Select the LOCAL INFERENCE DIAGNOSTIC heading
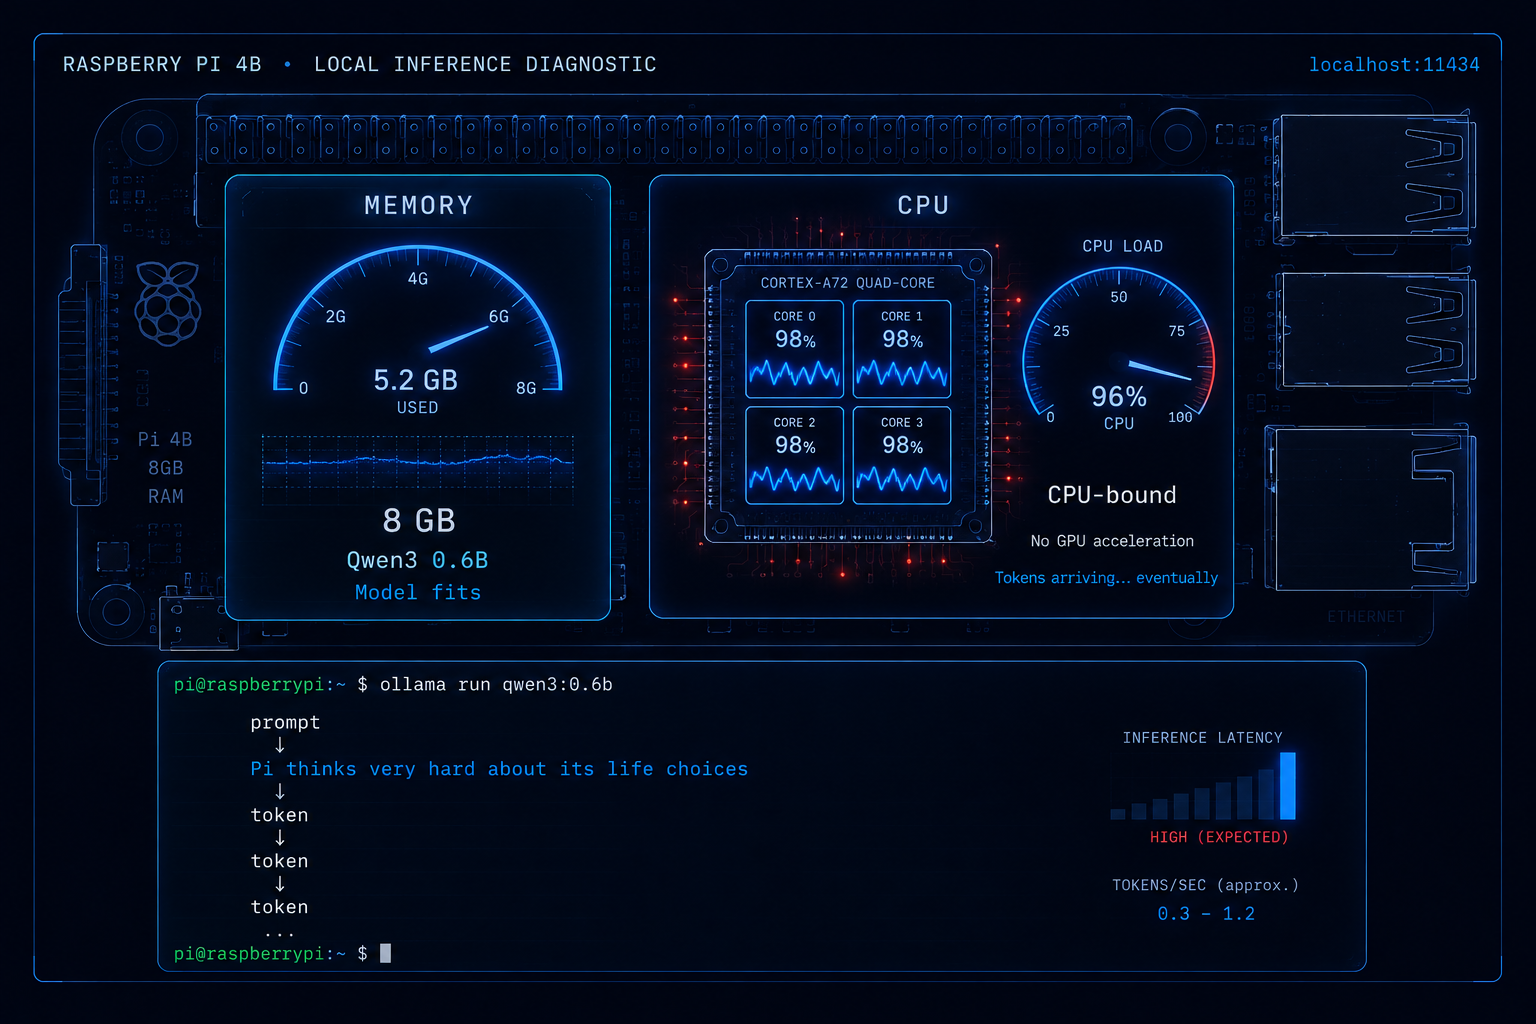1536x1024 pixels. tap(485, 65)
